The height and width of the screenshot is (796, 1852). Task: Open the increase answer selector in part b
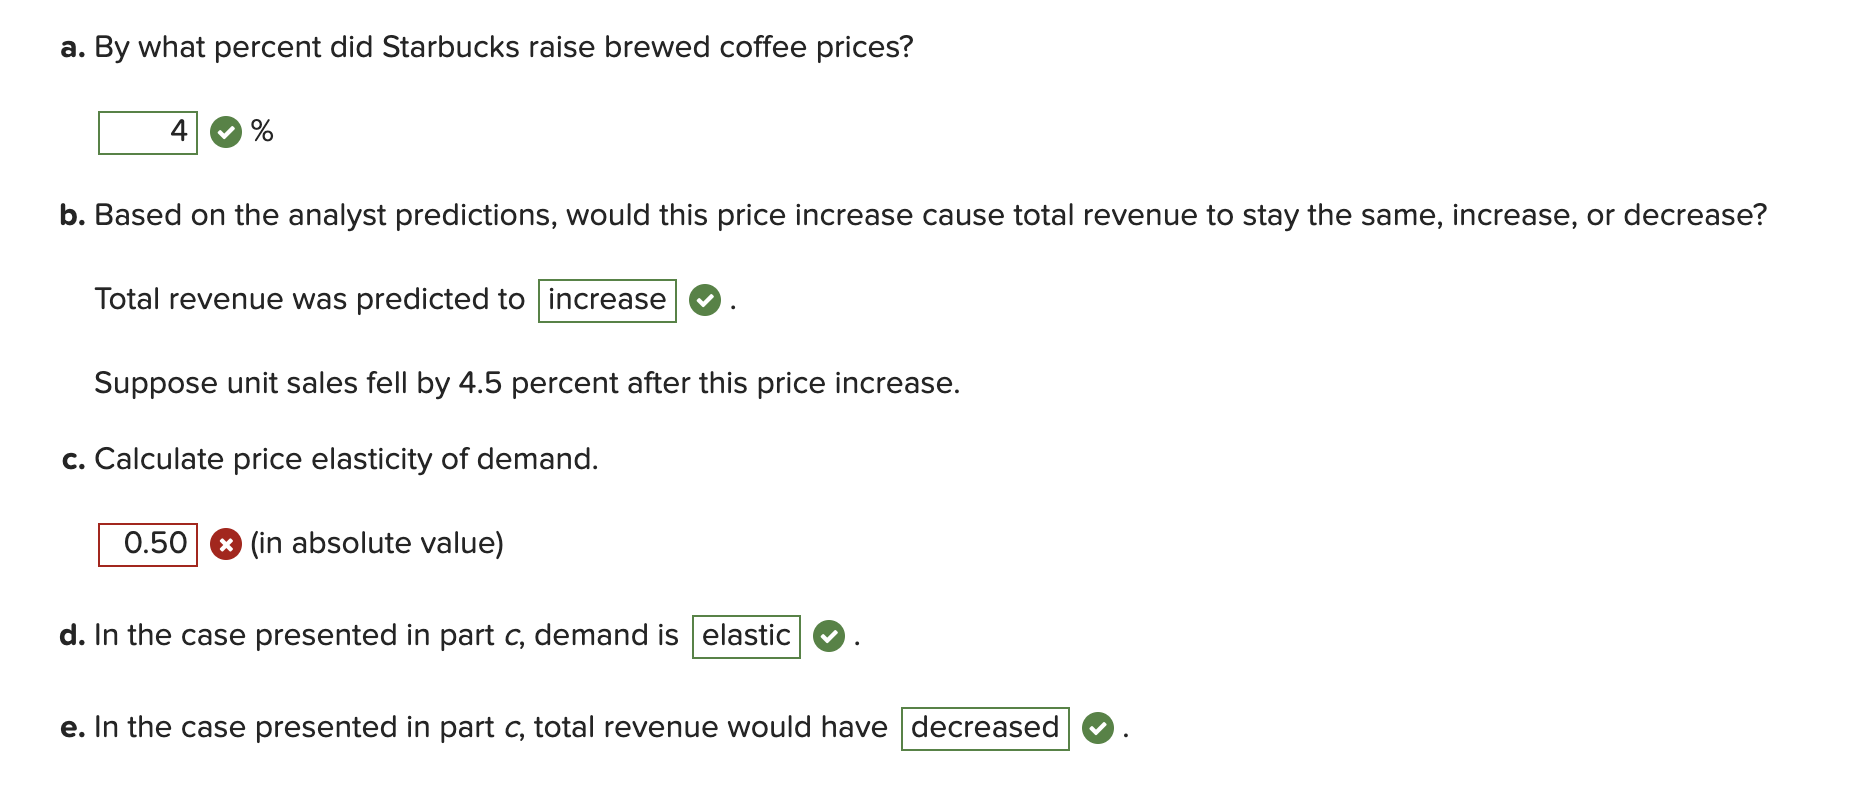tap(607, 298)
